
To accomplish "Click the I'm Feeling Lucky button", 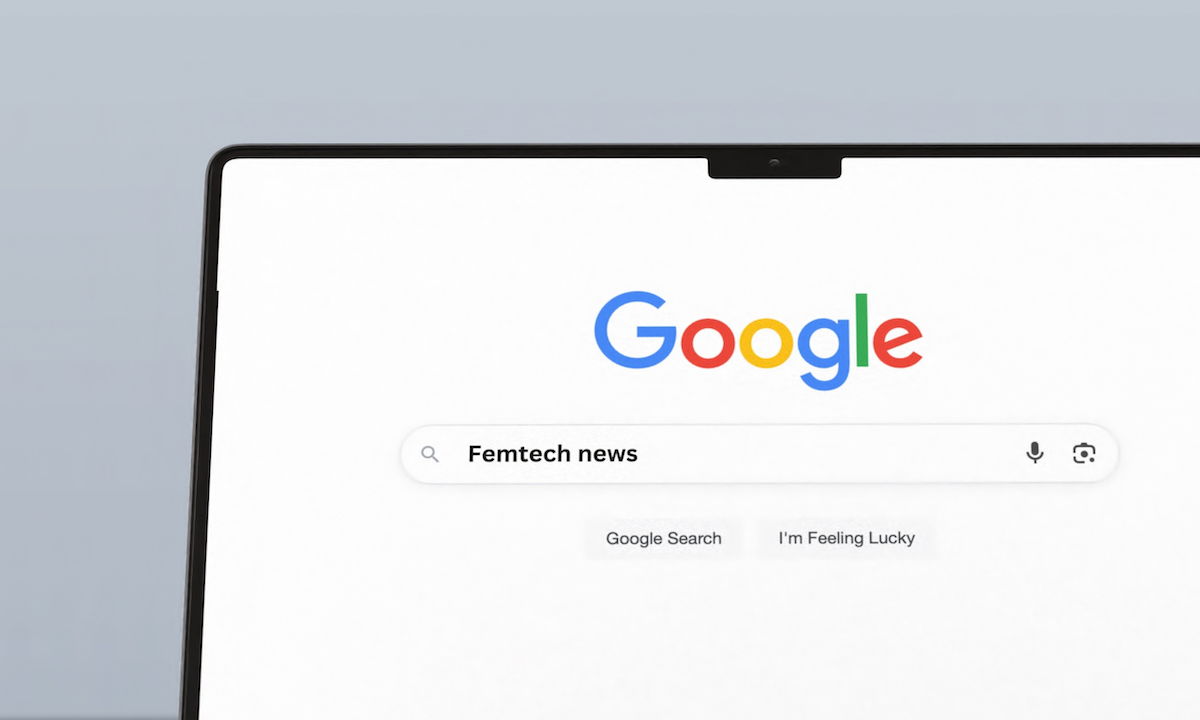I will (847, 538).
